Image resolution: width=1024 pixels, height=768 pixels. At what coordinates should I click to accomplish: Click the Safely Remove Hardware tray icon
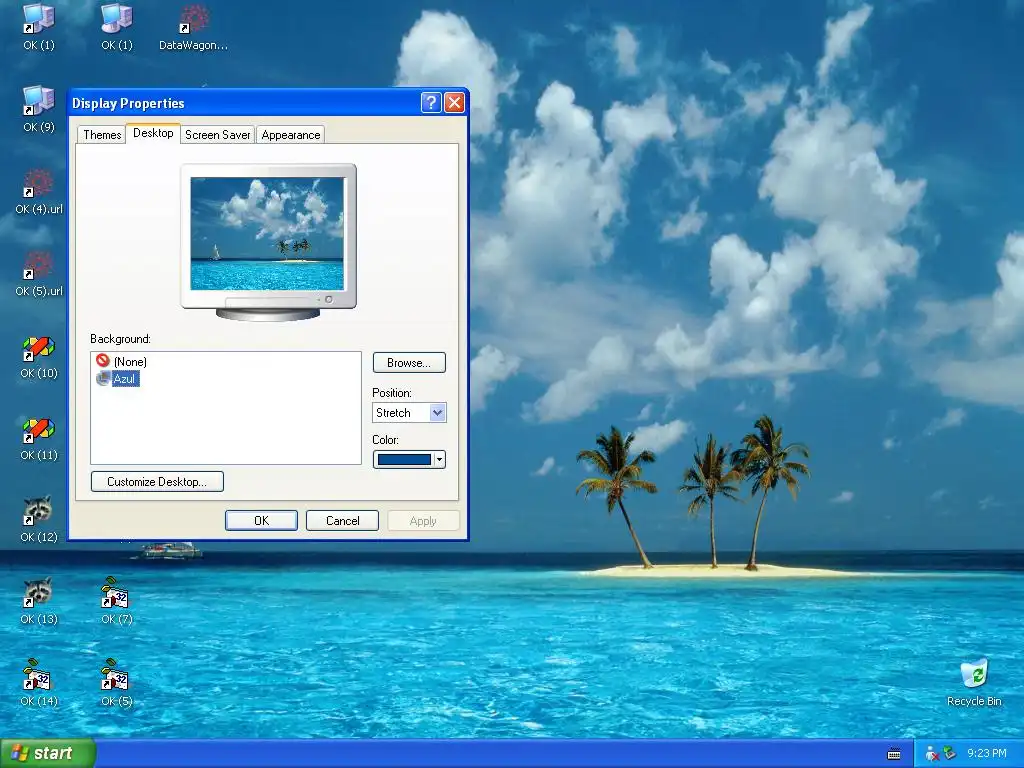949,754
